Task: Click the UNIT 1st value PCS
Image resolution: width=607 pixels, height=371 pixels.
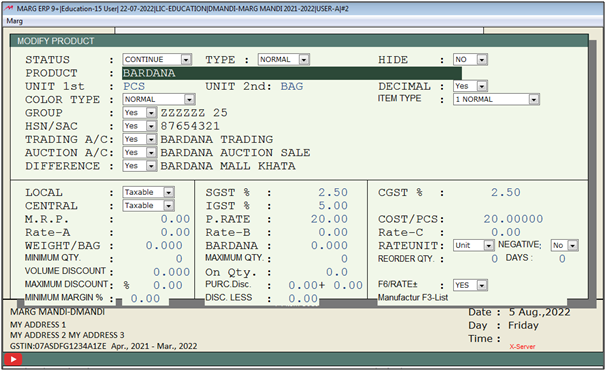Action: tap(134, 86)
